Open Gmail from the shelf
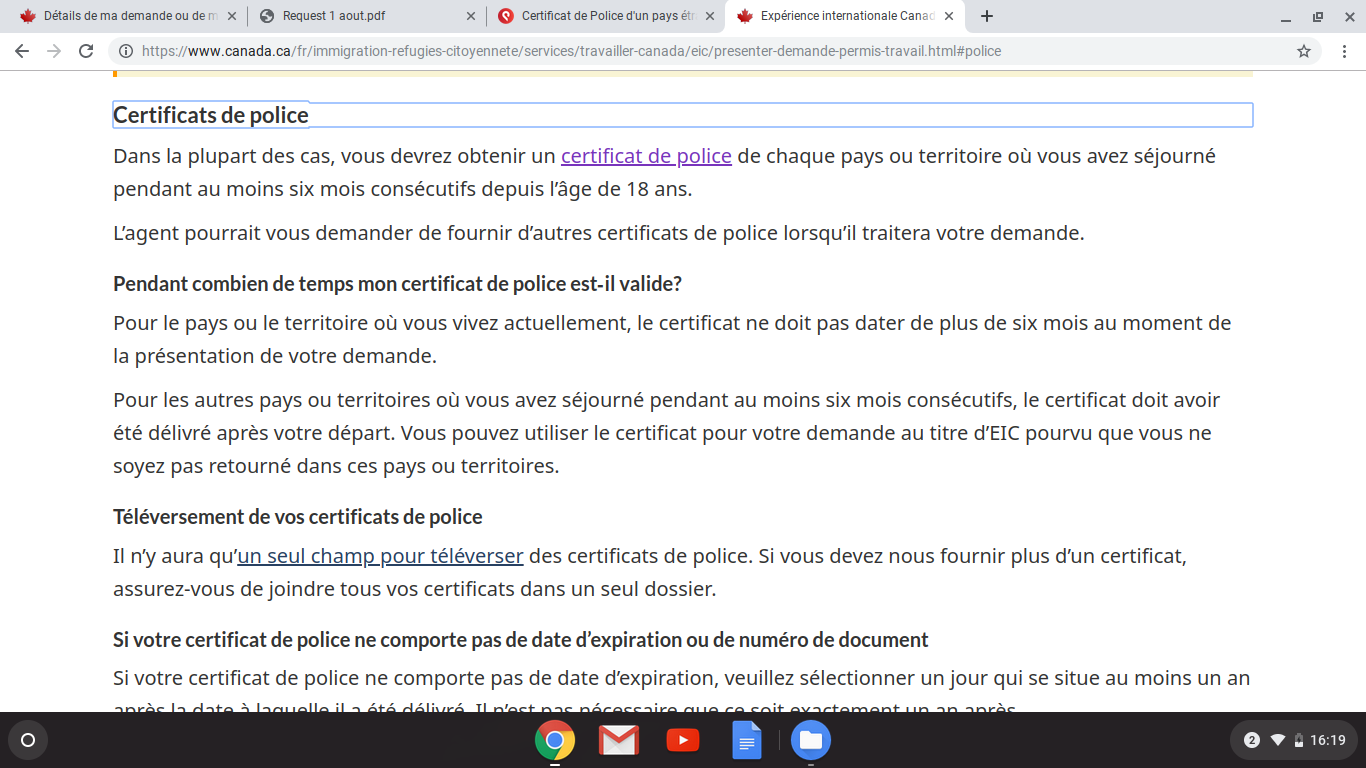1366x768 pixels. click(x=619, y=741)
